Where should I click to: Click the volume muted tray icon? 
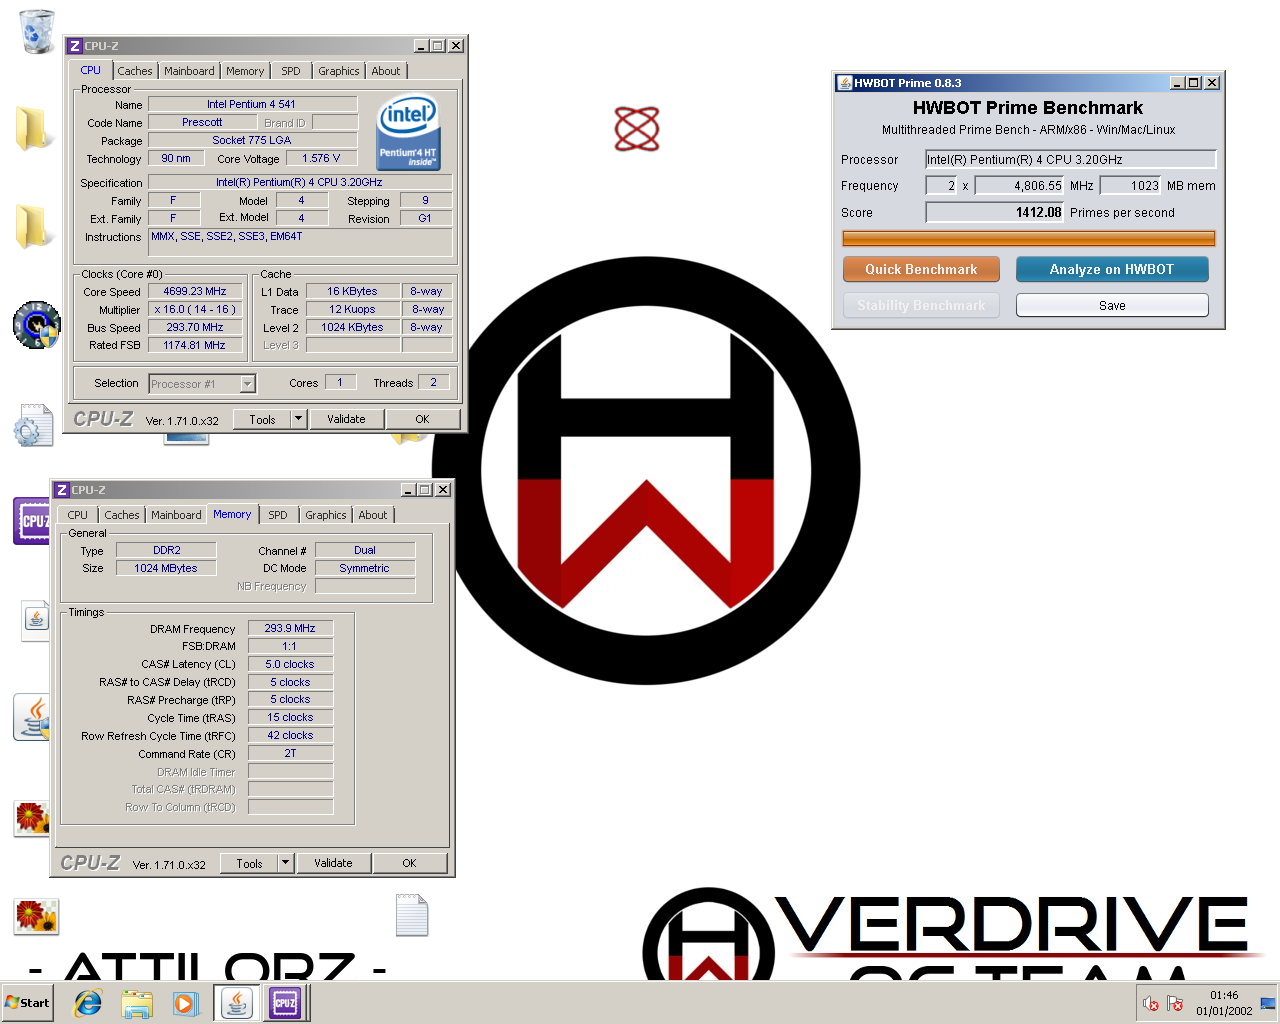pos(1151,1003)
